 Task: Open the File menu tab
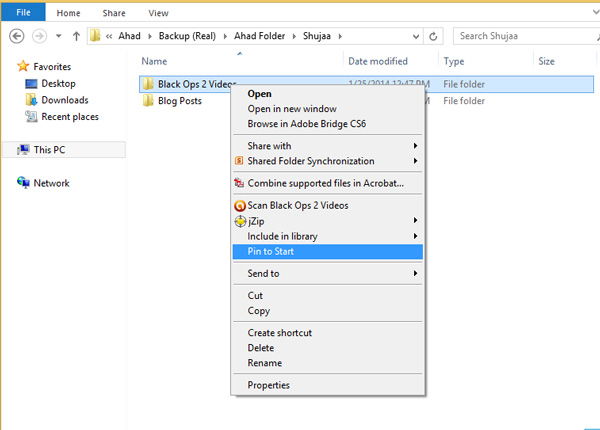click(x=23, y=12)
